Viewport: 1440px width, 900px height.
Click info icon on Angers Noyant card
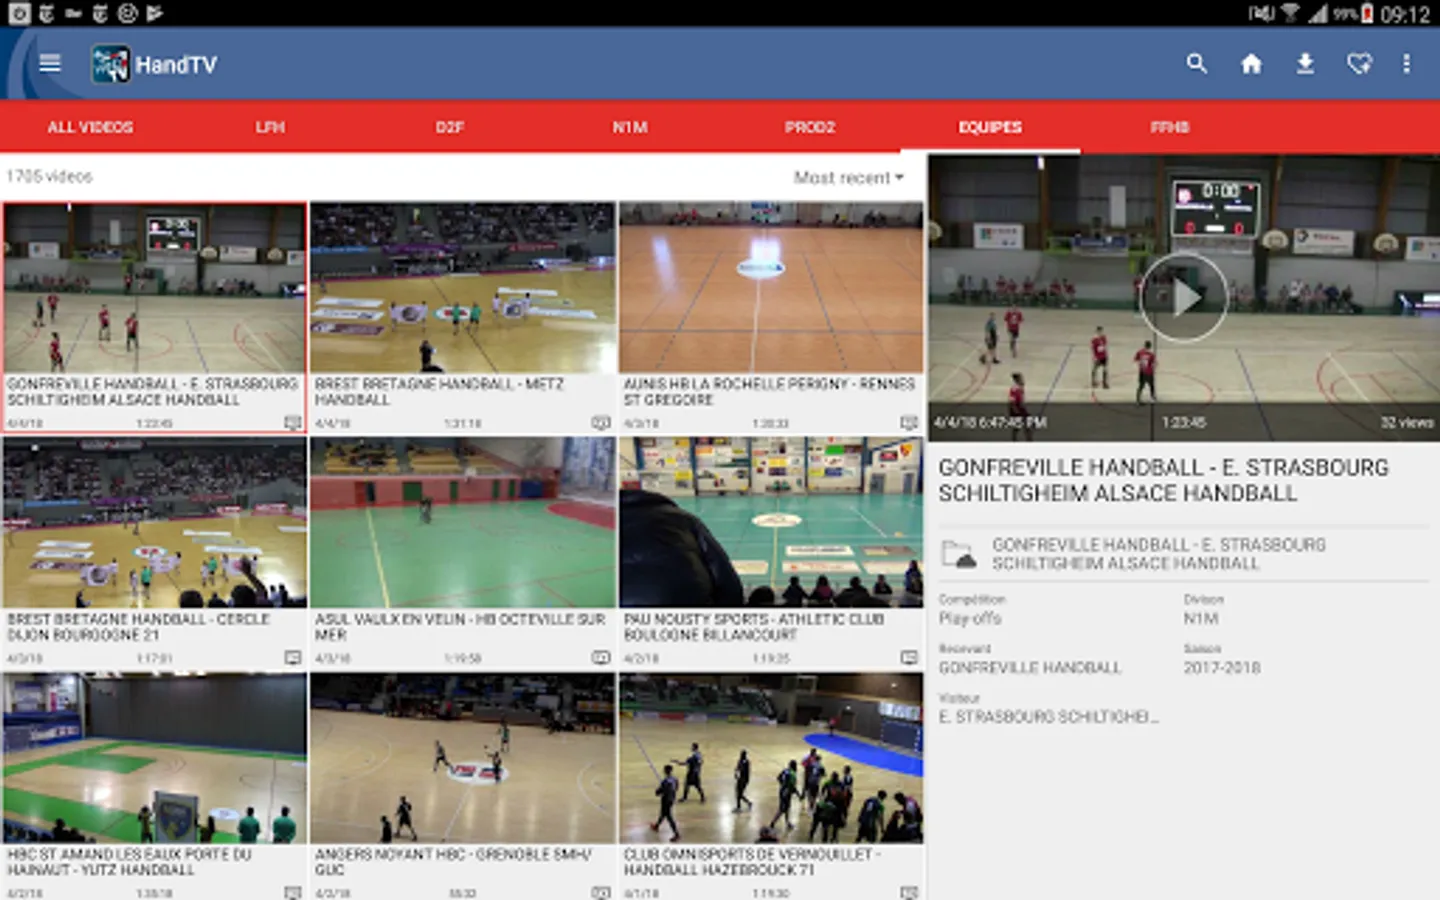coord(600,892)
